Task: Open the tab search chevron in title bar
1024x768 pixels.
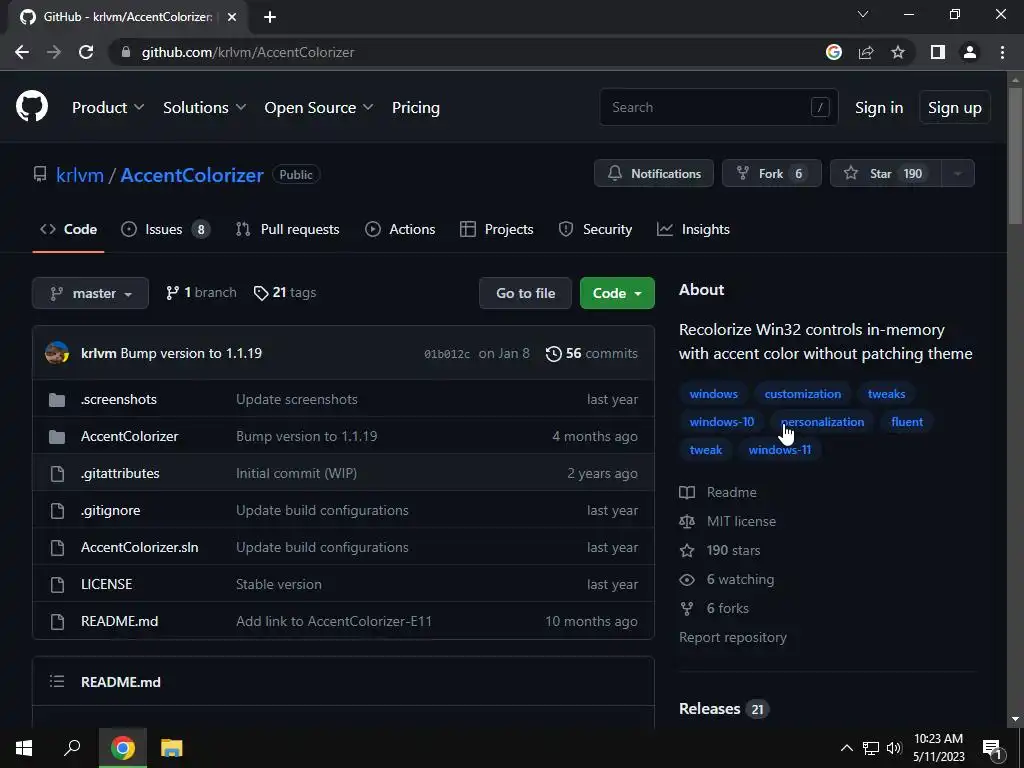Action: [863, 14]
